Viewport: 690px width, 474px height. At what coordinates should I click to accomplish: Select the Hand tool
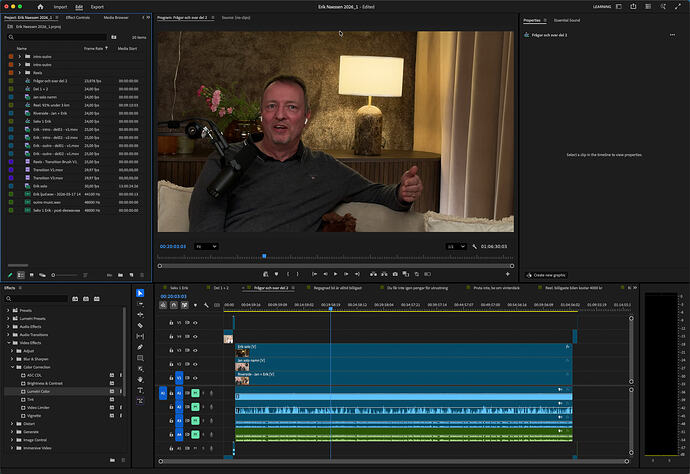140,379
